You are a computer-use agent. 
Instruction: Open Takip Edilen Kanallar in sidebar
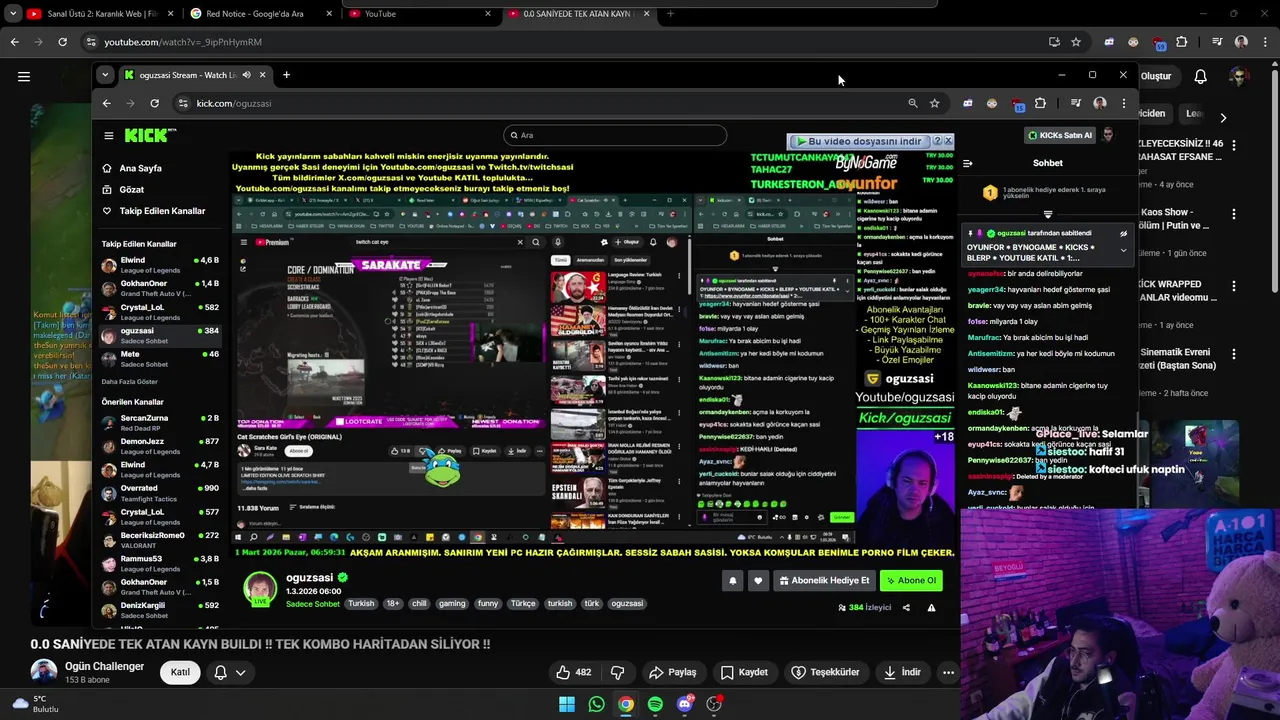tap(153, 211)
